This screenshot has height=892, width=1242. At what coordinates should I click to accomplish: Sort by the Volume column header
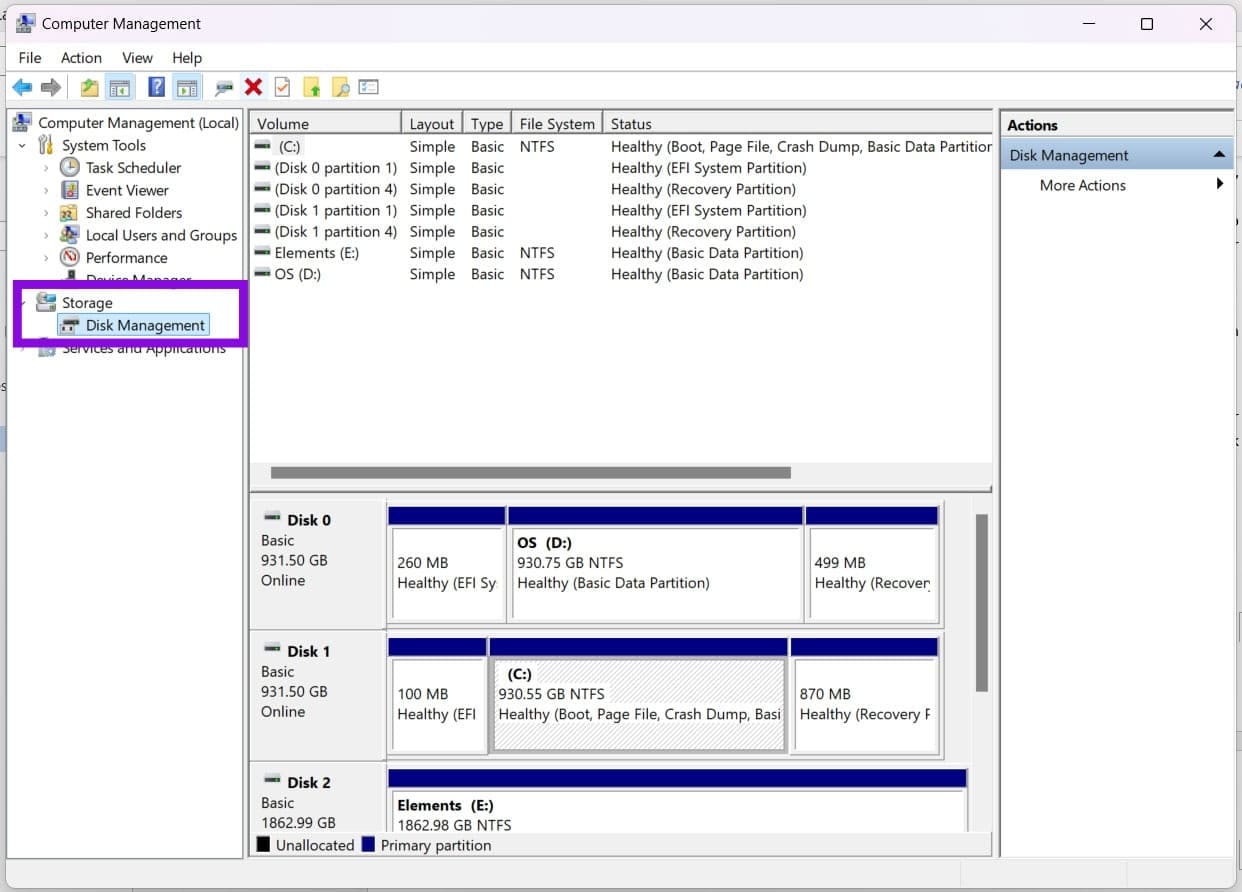(325, 124)
